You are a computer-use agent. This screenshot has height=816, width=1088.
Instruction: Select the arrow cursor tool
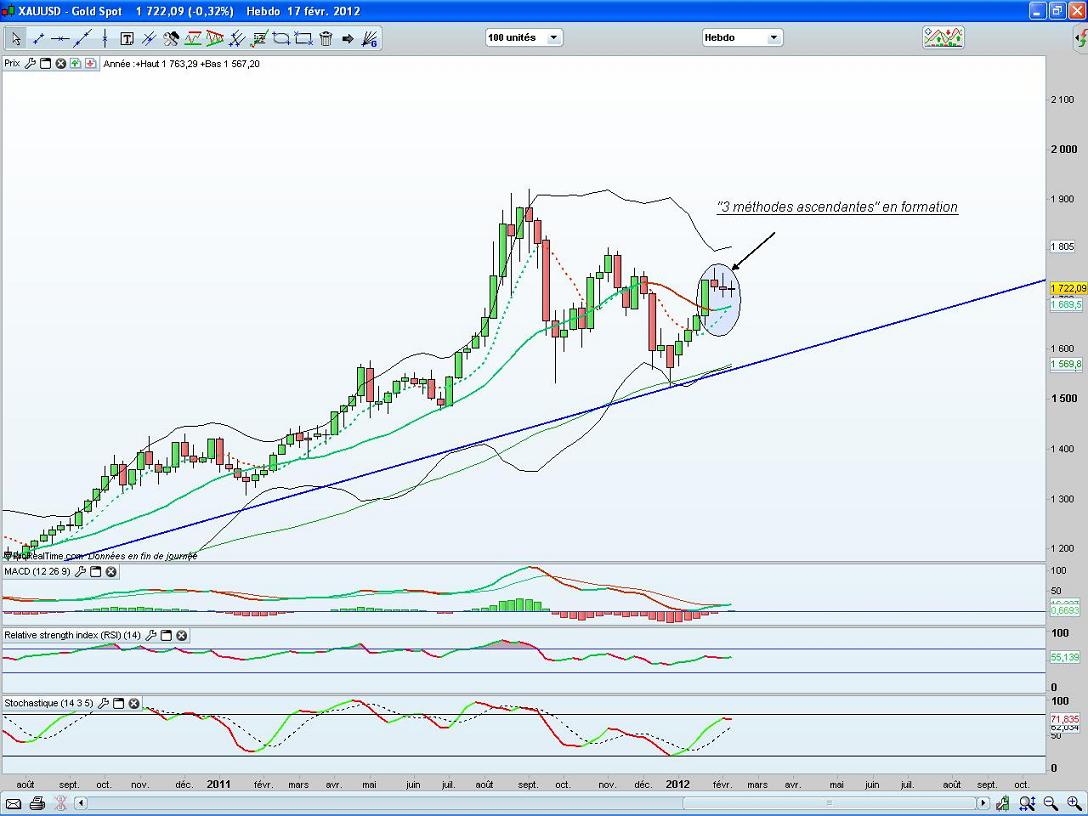[x=16, y=39]
